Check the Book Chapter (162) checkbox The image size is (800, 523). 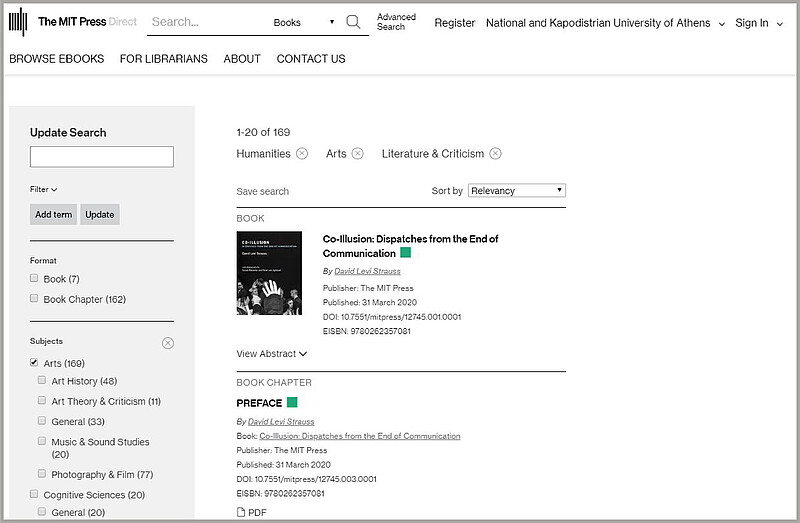34,298
